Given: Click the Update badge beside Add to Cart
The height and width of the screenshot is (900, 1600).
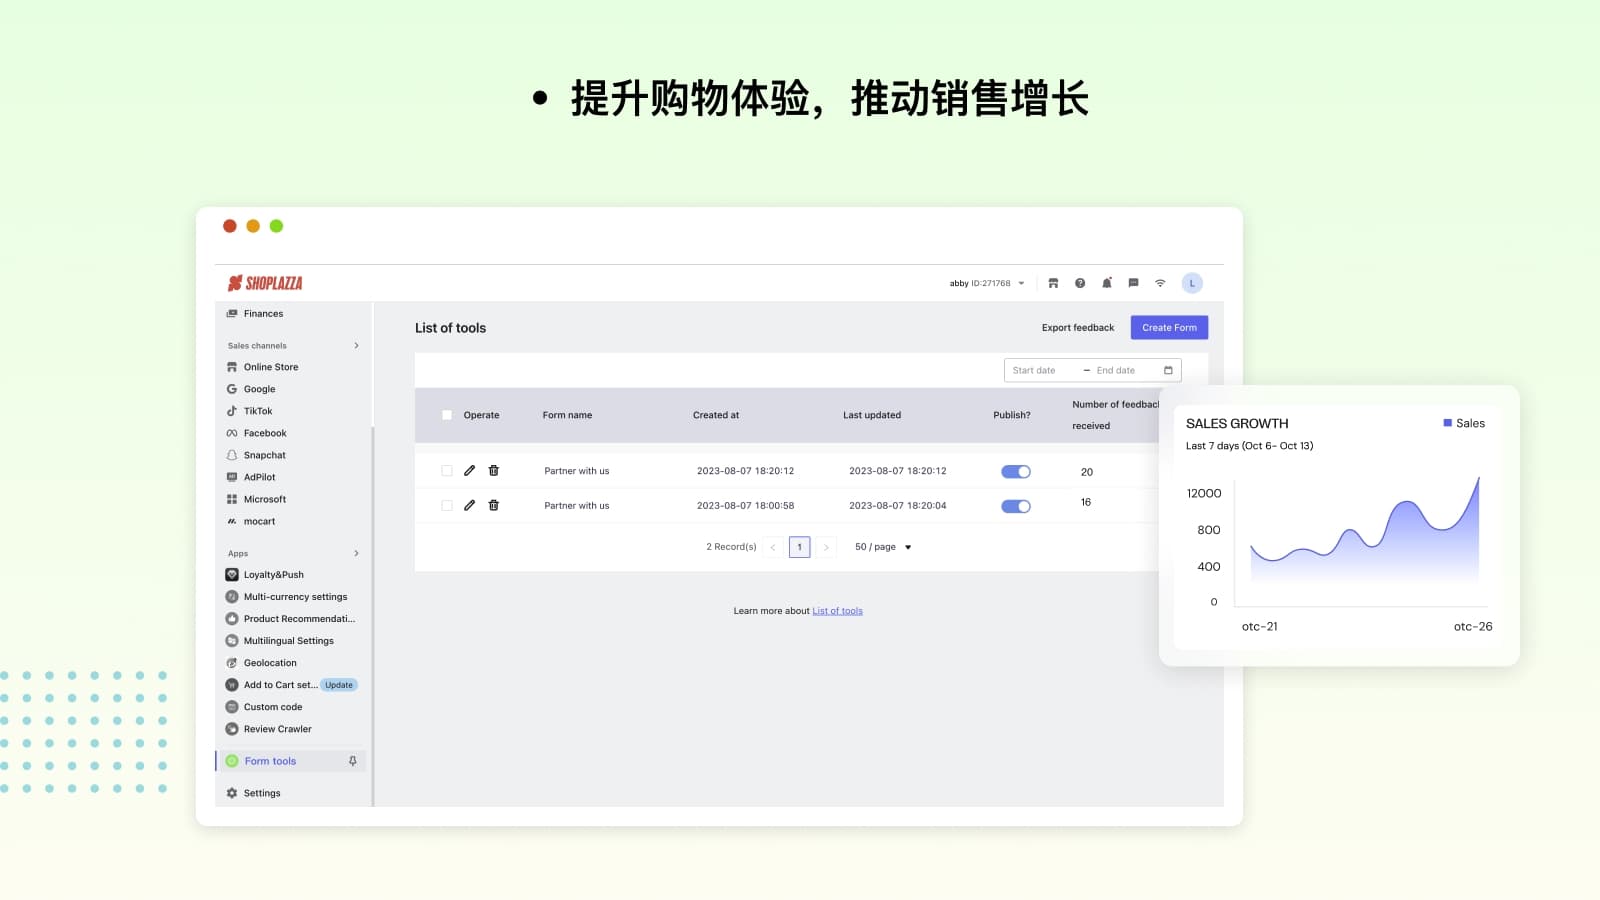Looking at the screenshot, I should coord(339,685).
